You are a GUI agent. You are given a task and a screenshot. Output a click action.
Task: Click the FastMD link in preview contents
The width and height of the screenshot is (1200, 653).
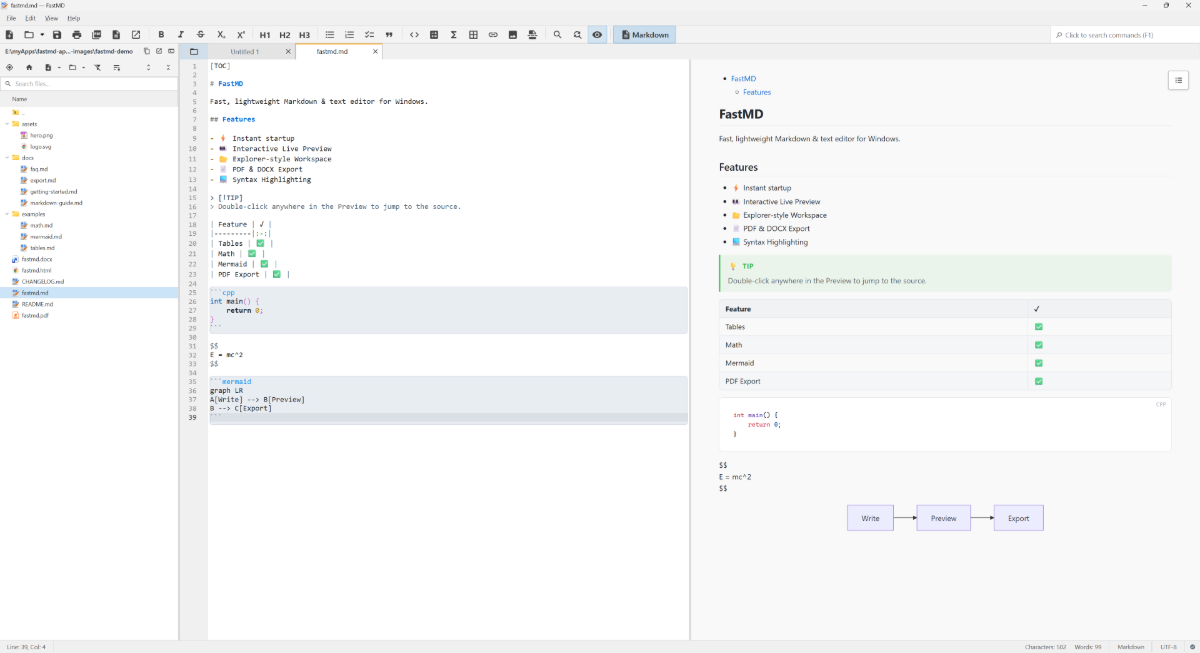click(x=743, y=78)
